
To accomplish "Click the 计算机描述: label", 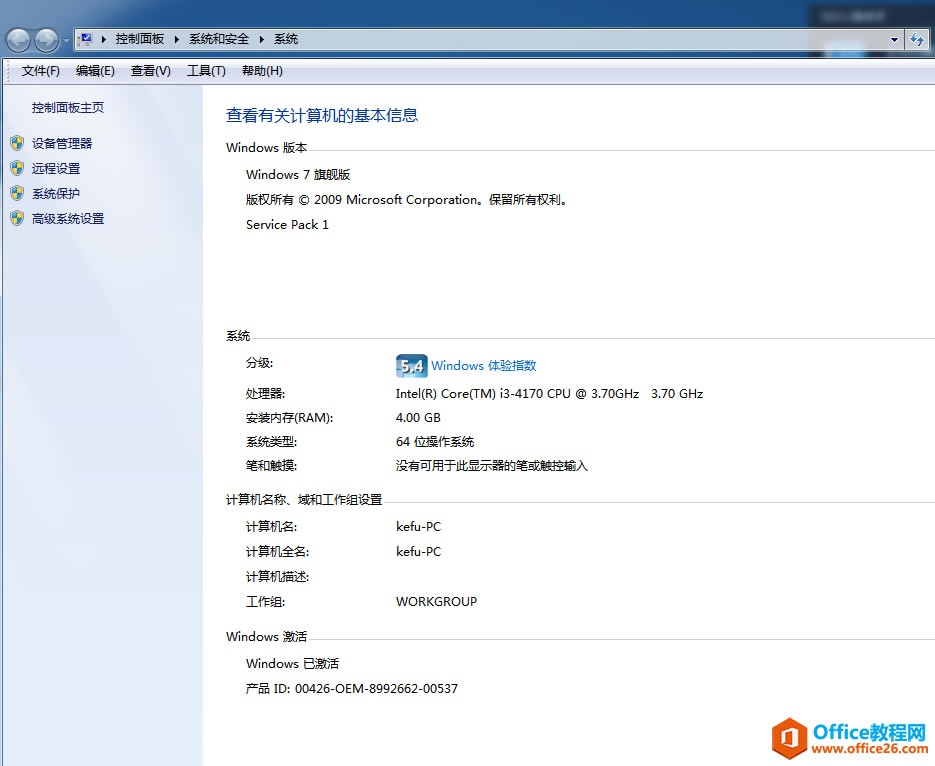I will coord(277,576).
